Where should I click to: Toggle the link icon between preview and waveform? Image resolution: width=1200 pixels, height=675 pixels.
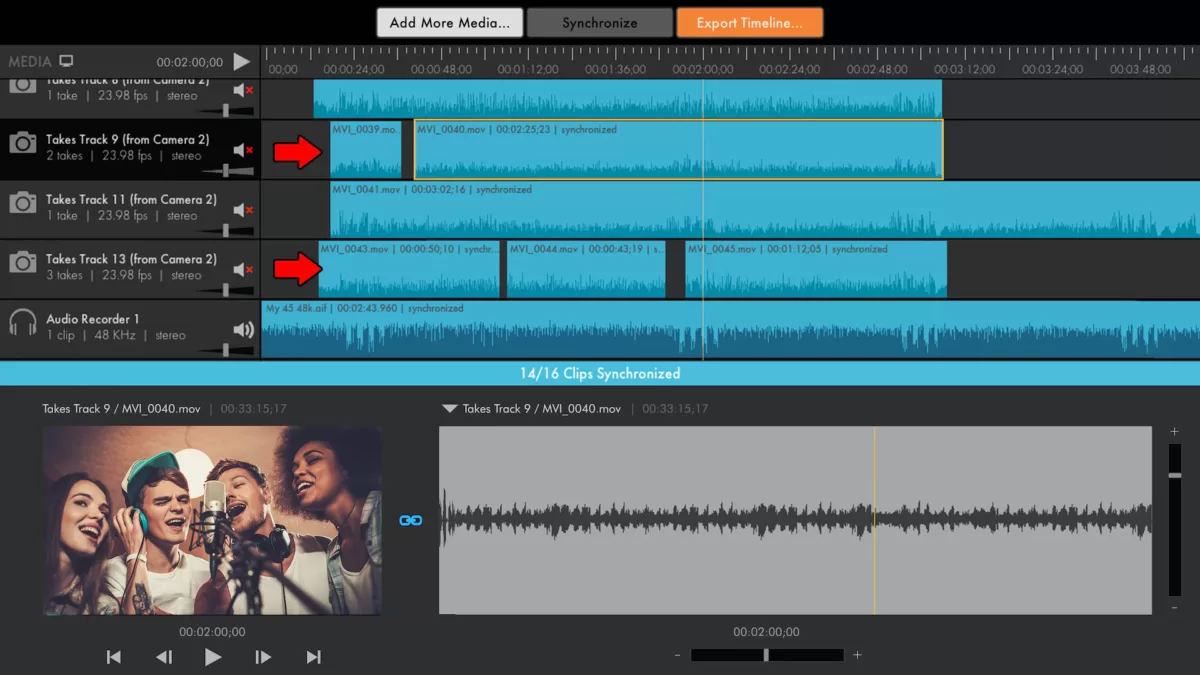click(x=410, y=521)
